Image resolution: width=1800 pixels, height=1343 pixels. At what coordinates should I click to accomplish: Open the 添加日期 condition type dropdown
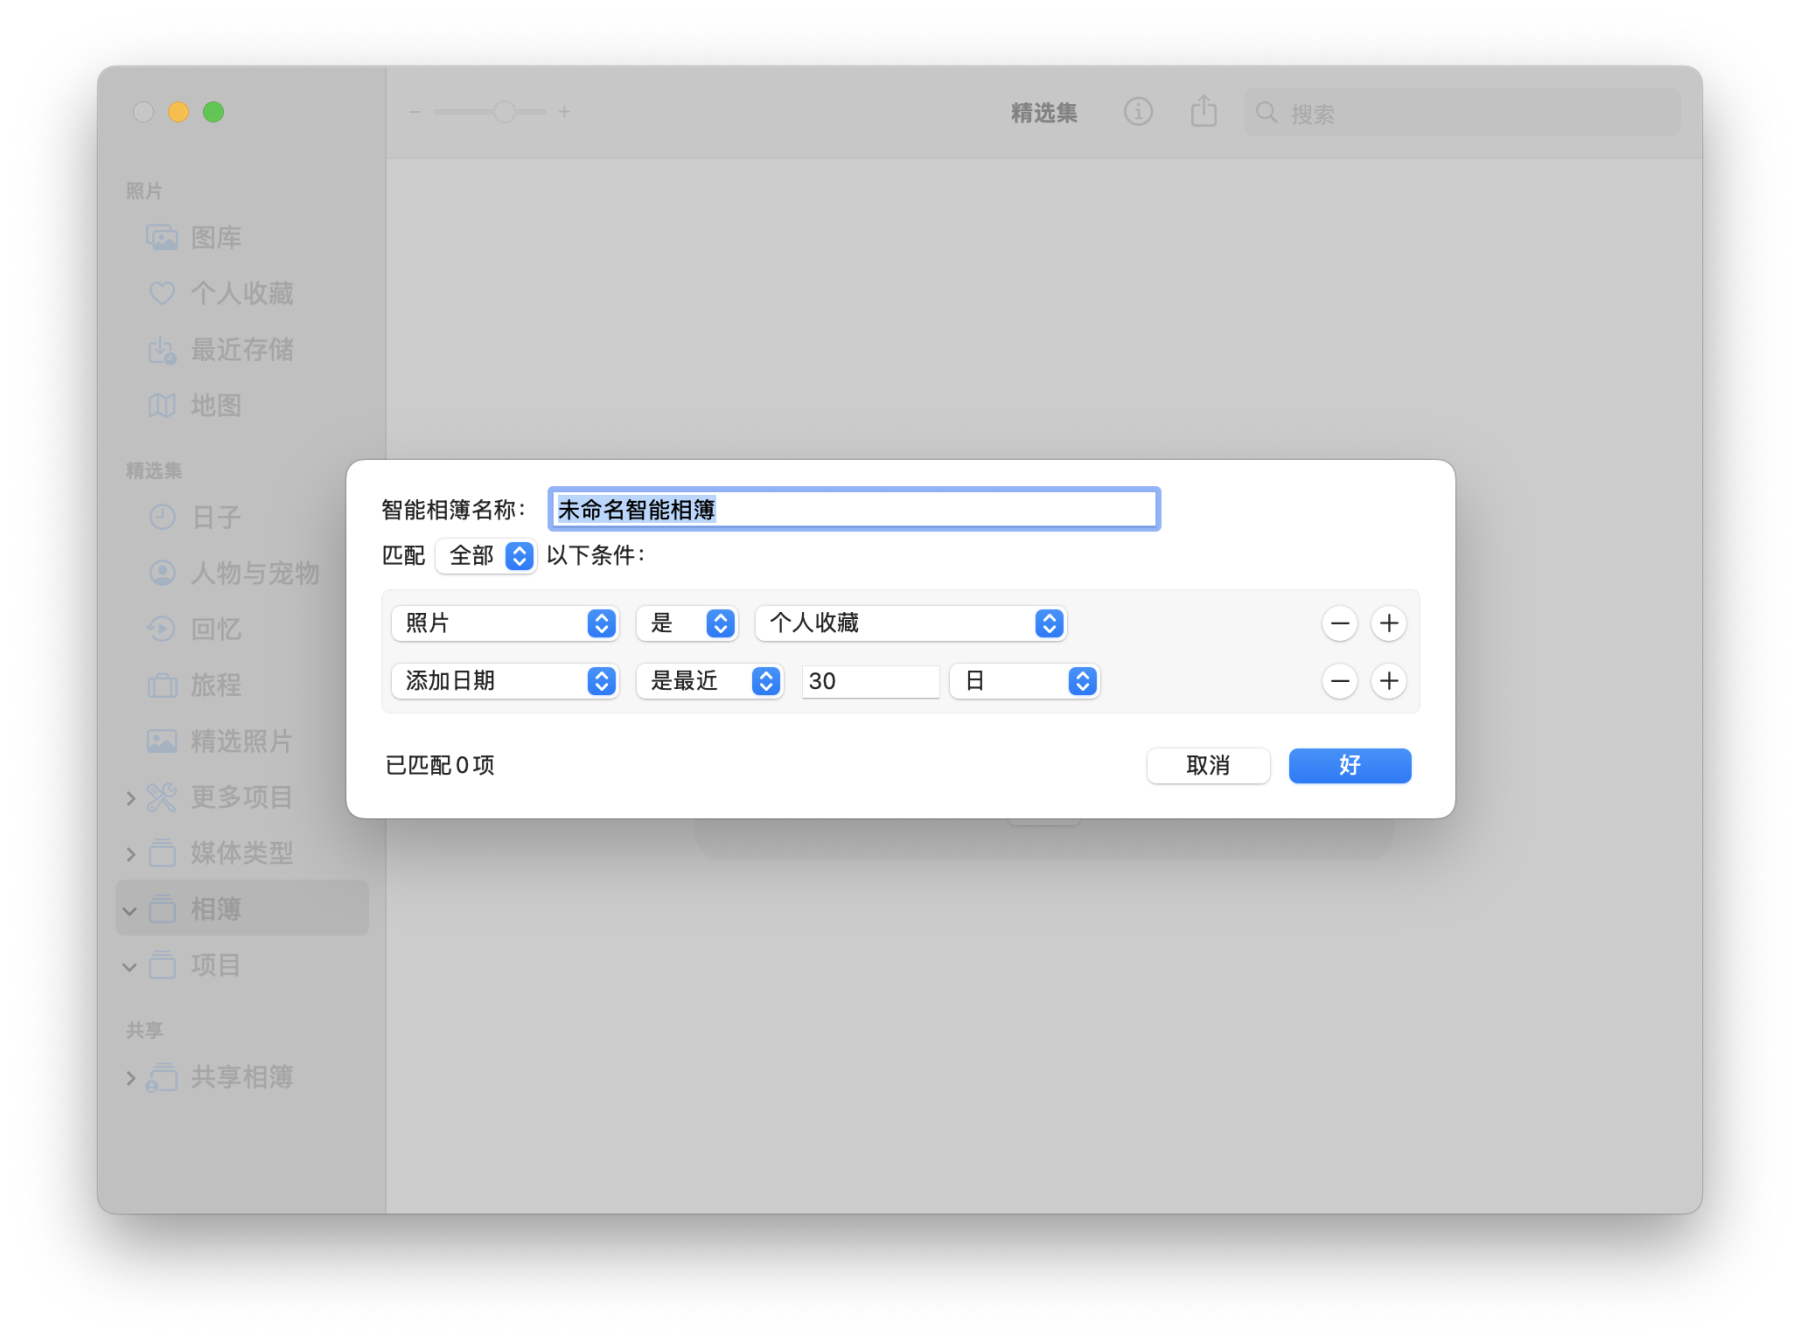tap(505, 681)
